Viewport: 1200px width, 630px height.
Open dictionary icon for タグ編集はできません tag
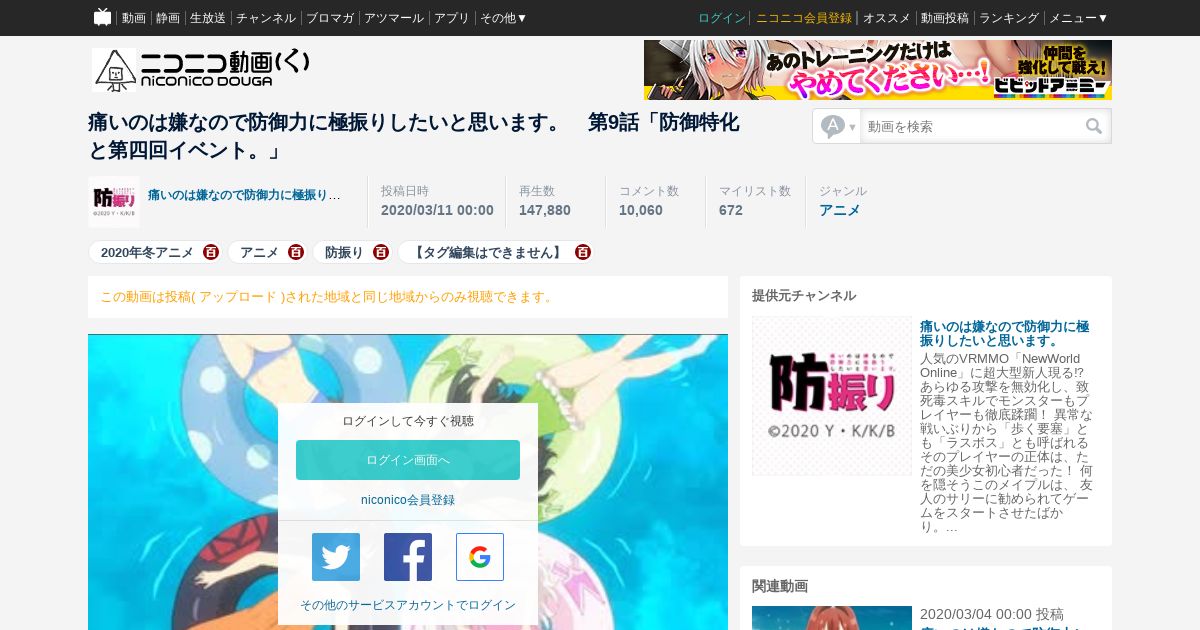[582, 252]
